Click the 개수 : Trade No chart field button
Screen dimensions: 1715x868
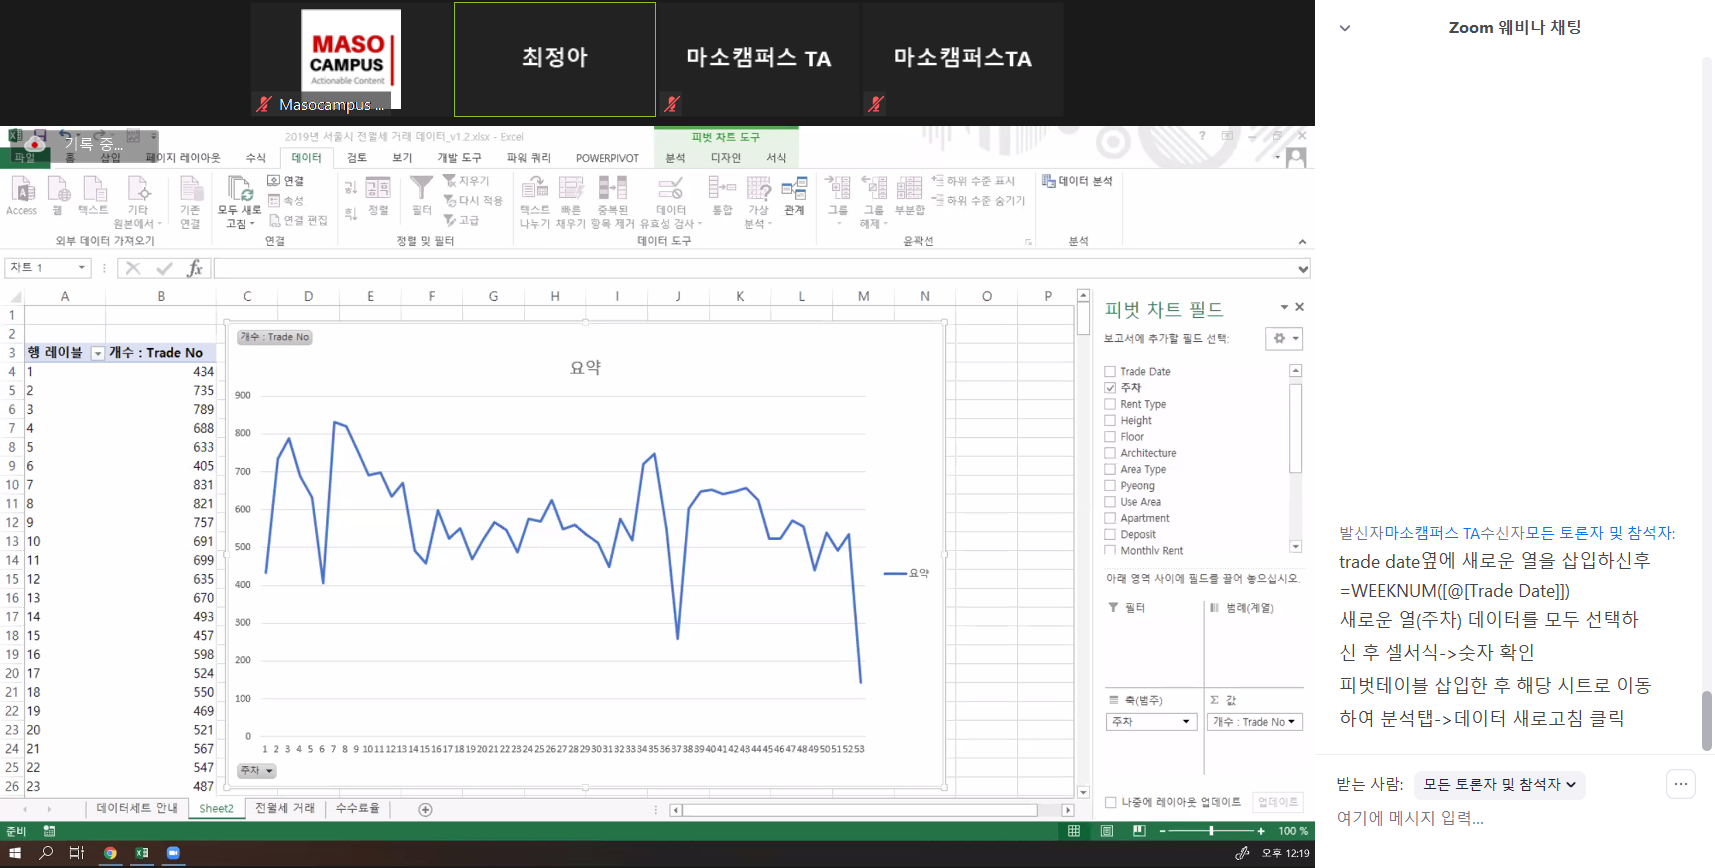pyautogui.click(x=275, y=337)
